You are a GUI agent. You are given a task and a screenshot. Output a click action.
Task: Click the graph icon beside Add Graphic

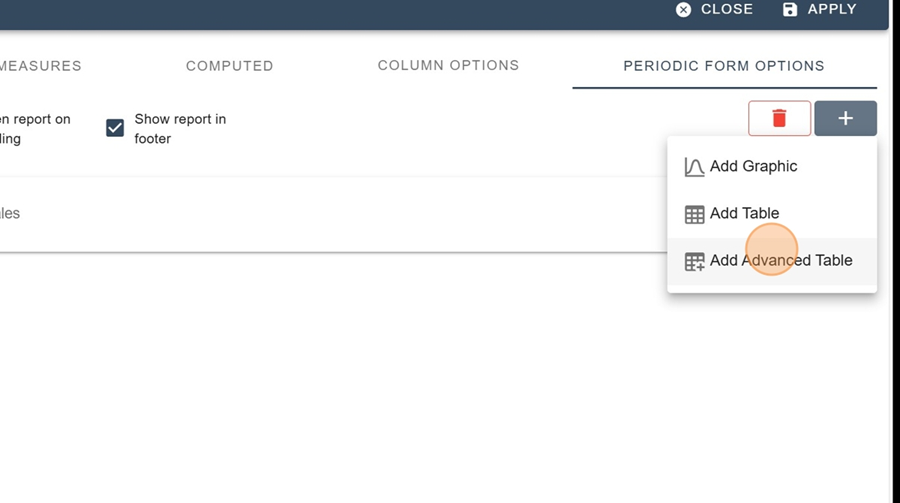[x=694, y=167]
